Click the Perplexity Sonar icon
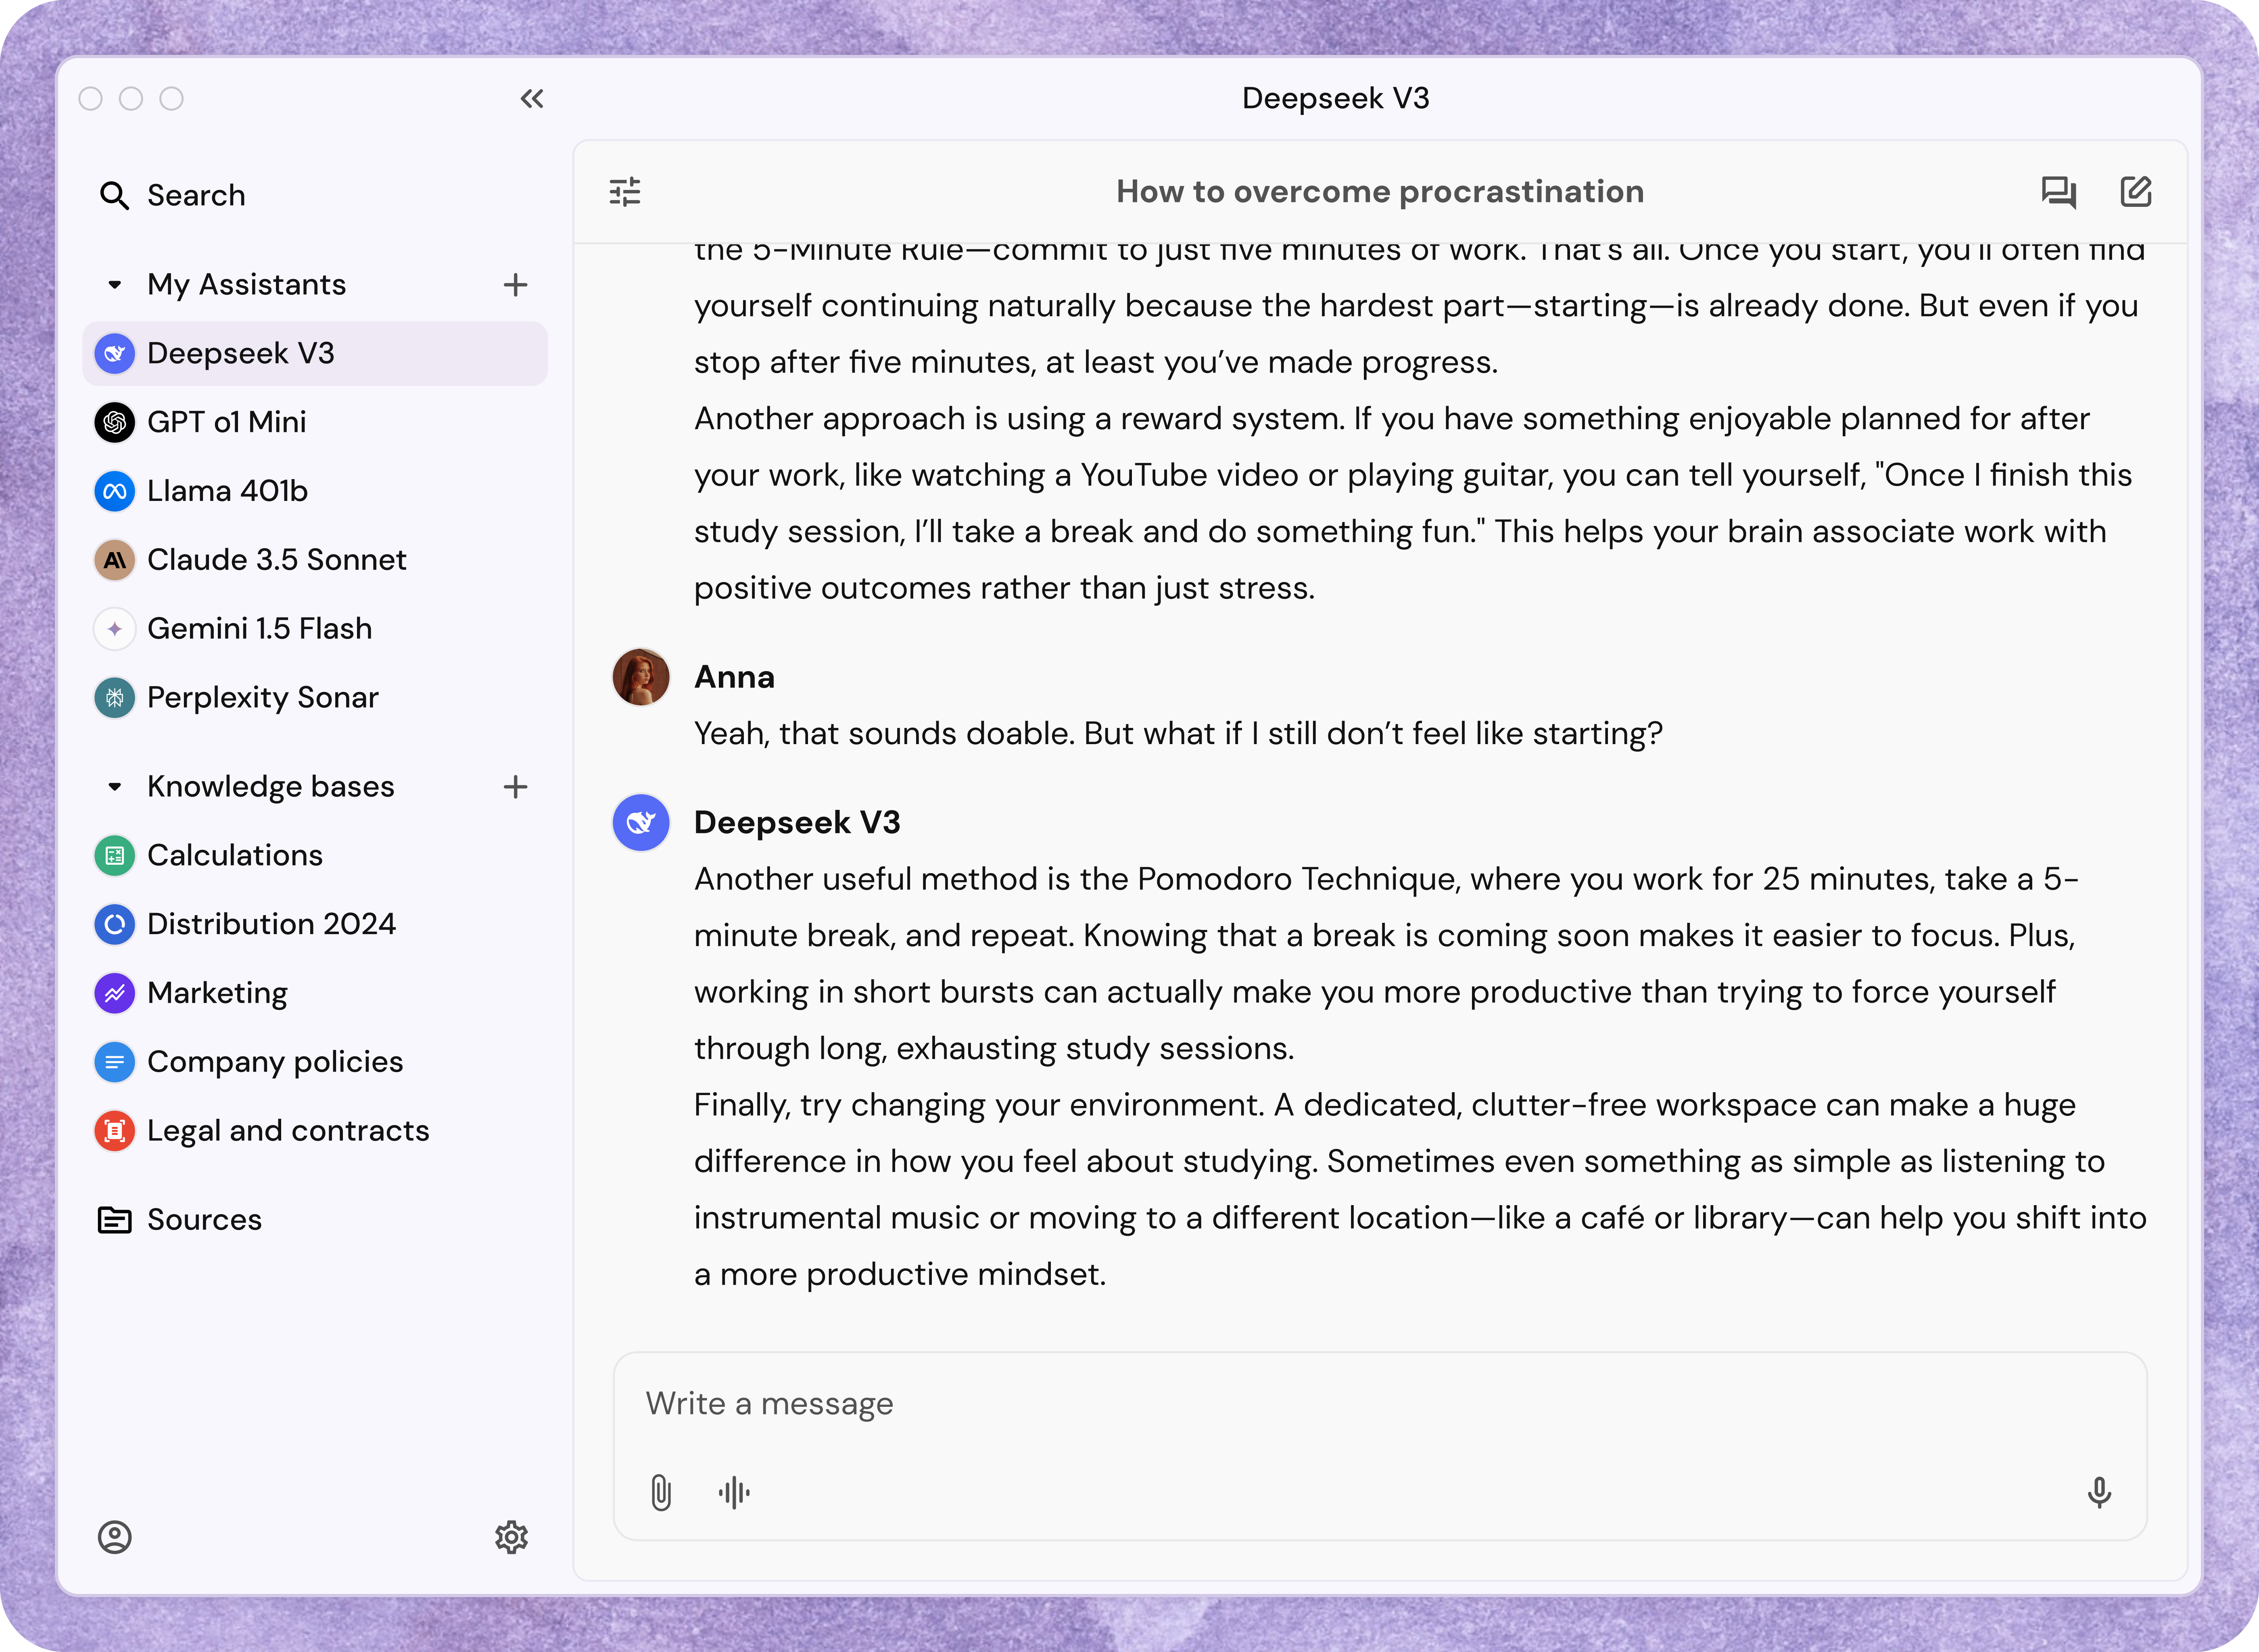The height and width of the screenshot is (1652, 2259). pos(115,698)
